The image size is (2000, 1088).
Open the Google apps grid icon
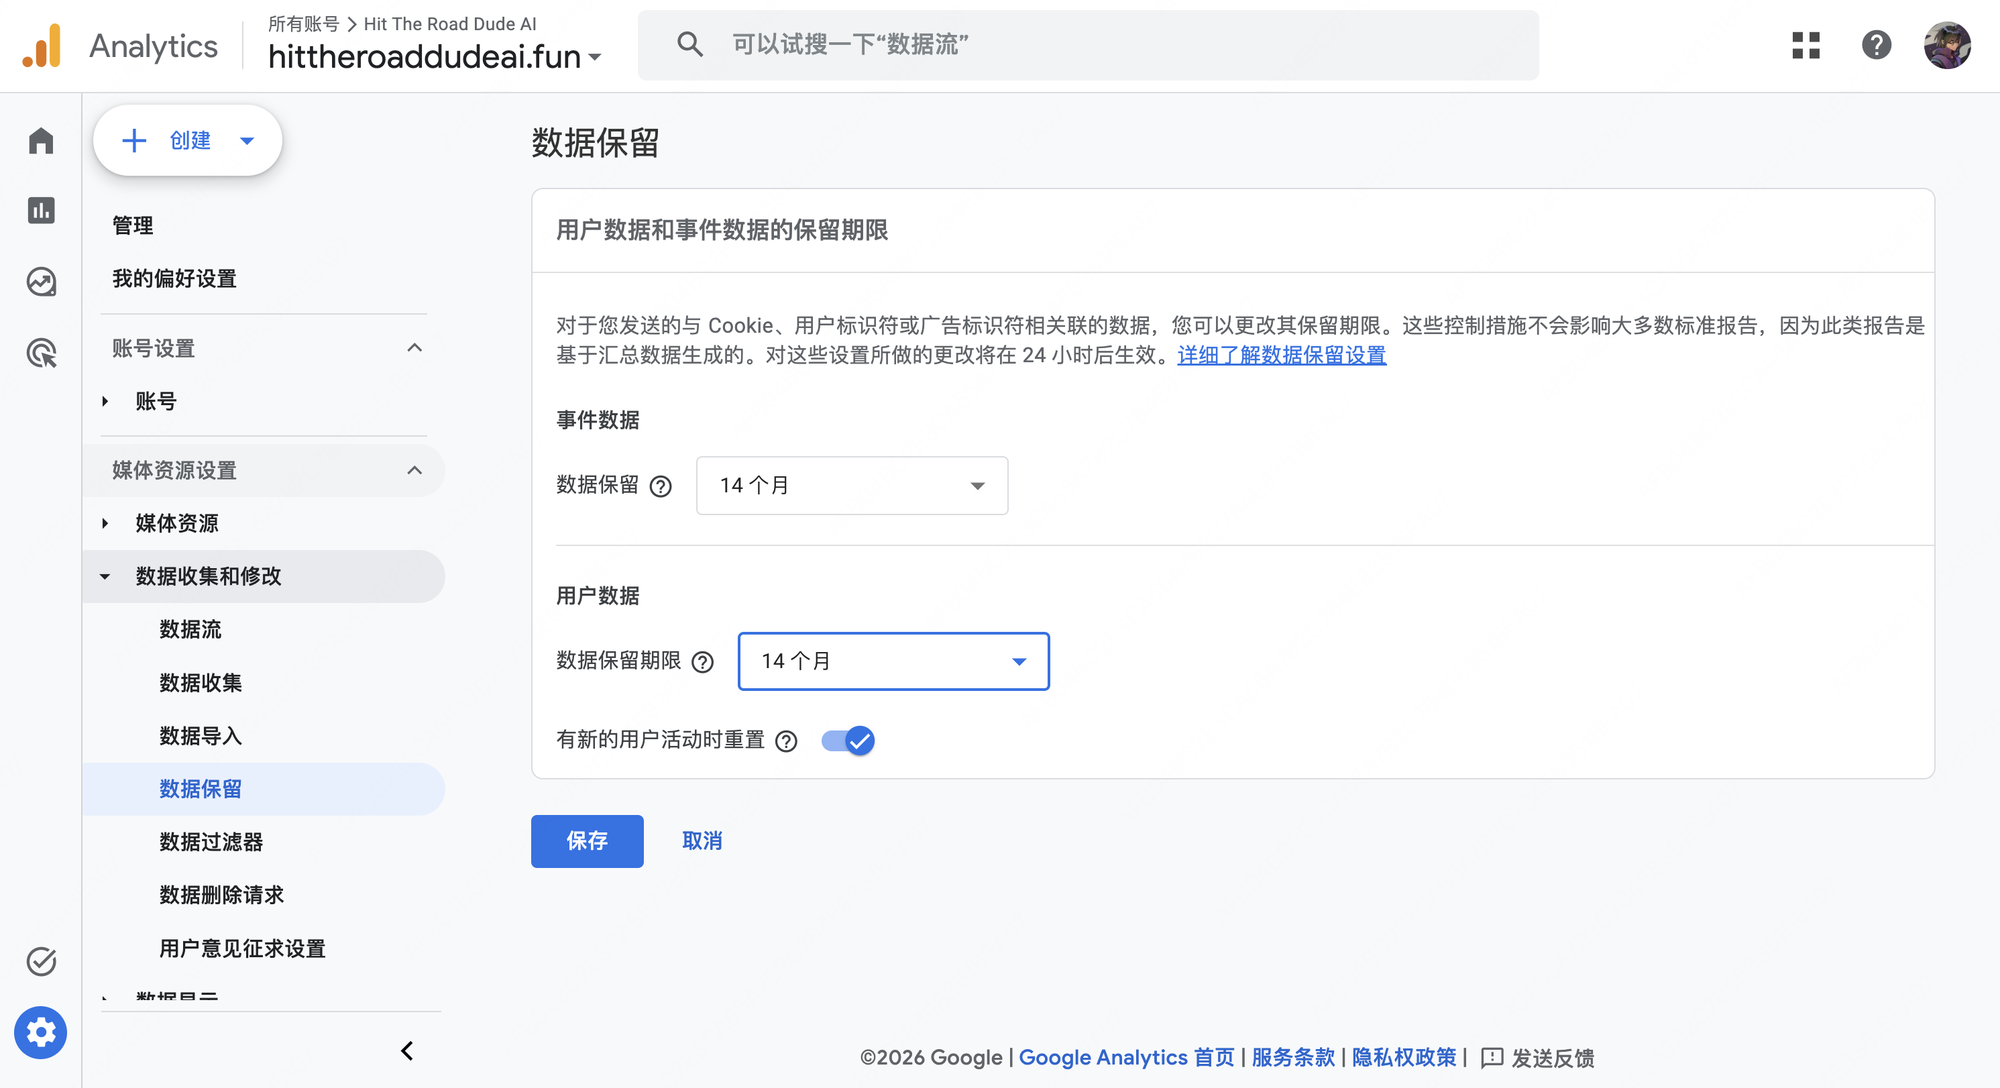[1806, 45]
